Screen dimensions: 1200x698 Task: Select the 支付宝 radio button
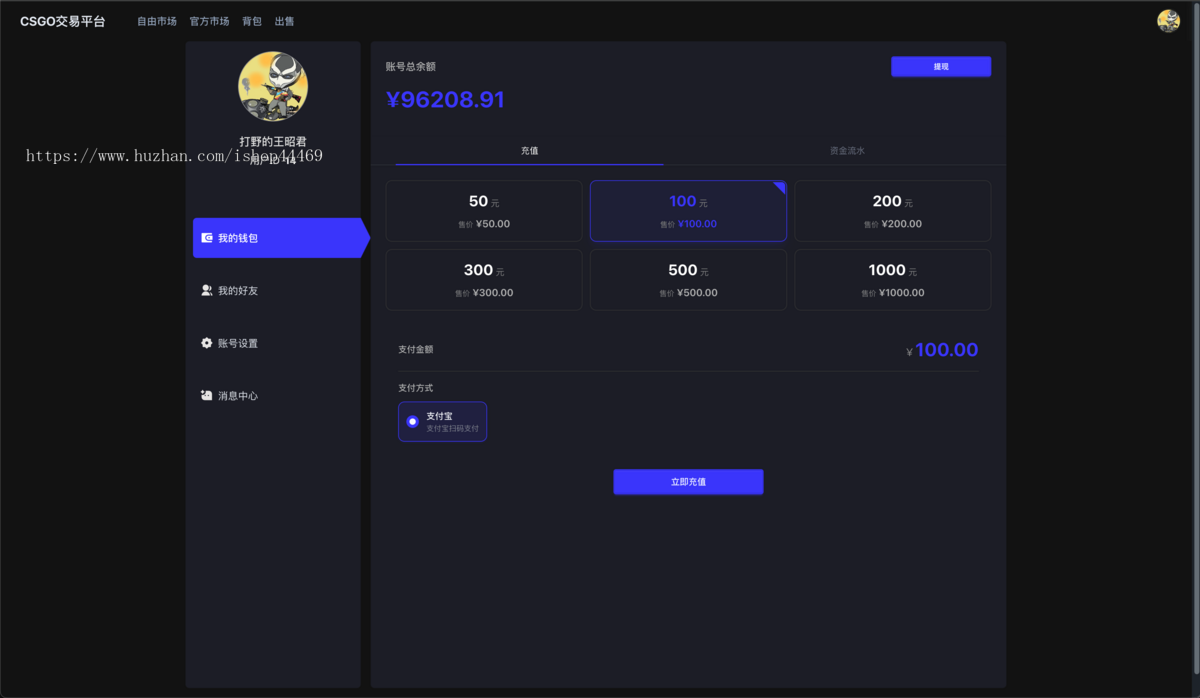pos(412,422)
